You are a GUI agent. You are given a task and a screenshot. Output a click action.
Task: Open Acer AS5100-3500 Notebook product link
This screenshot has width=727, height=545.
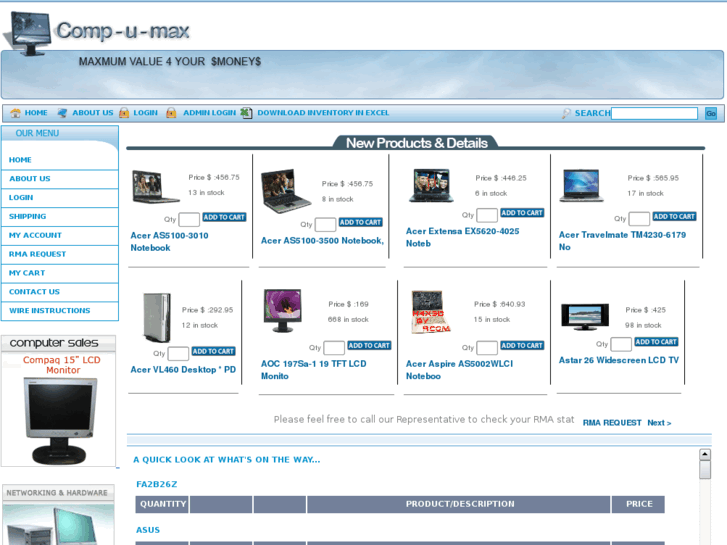coord(322,241)
